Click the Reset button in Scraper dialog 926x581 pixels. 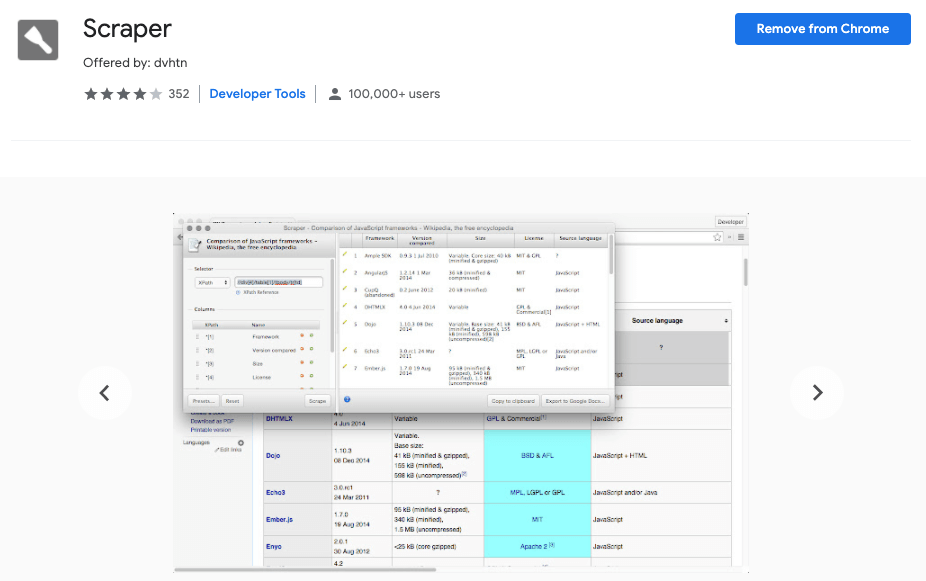[x=233, y=401]
